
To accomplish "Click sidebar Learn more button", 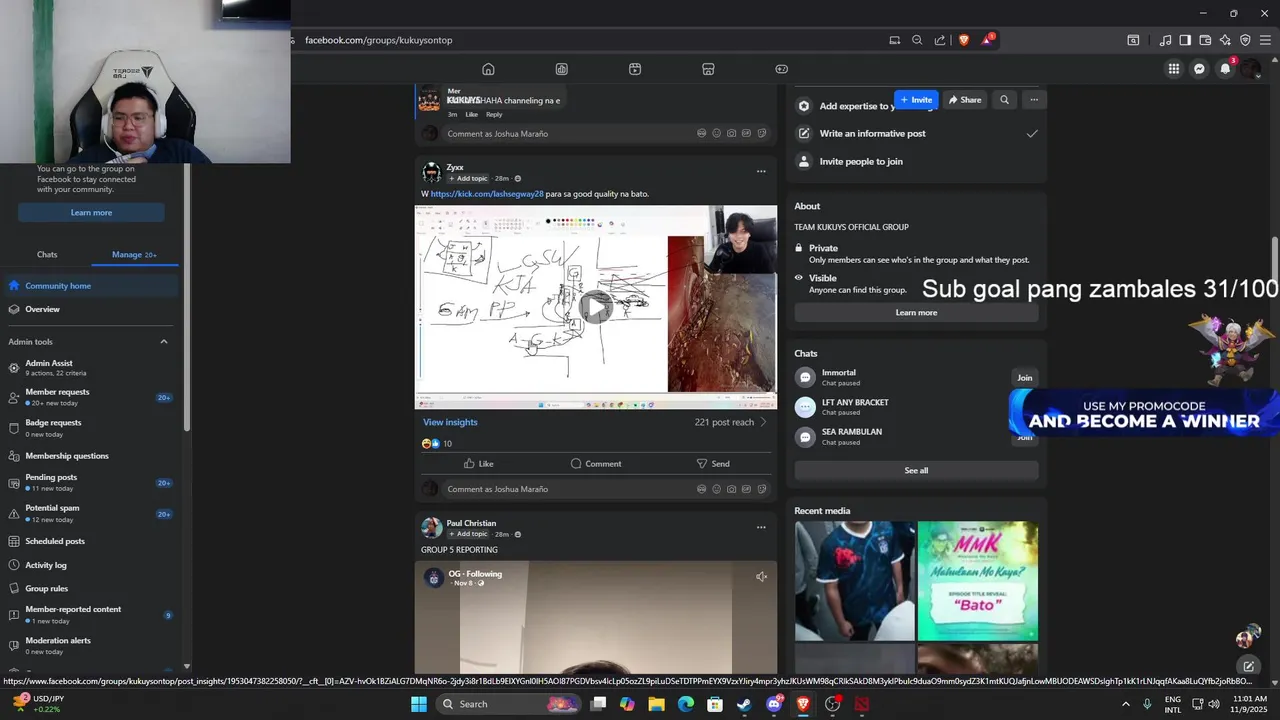I will tap(91, 212).
